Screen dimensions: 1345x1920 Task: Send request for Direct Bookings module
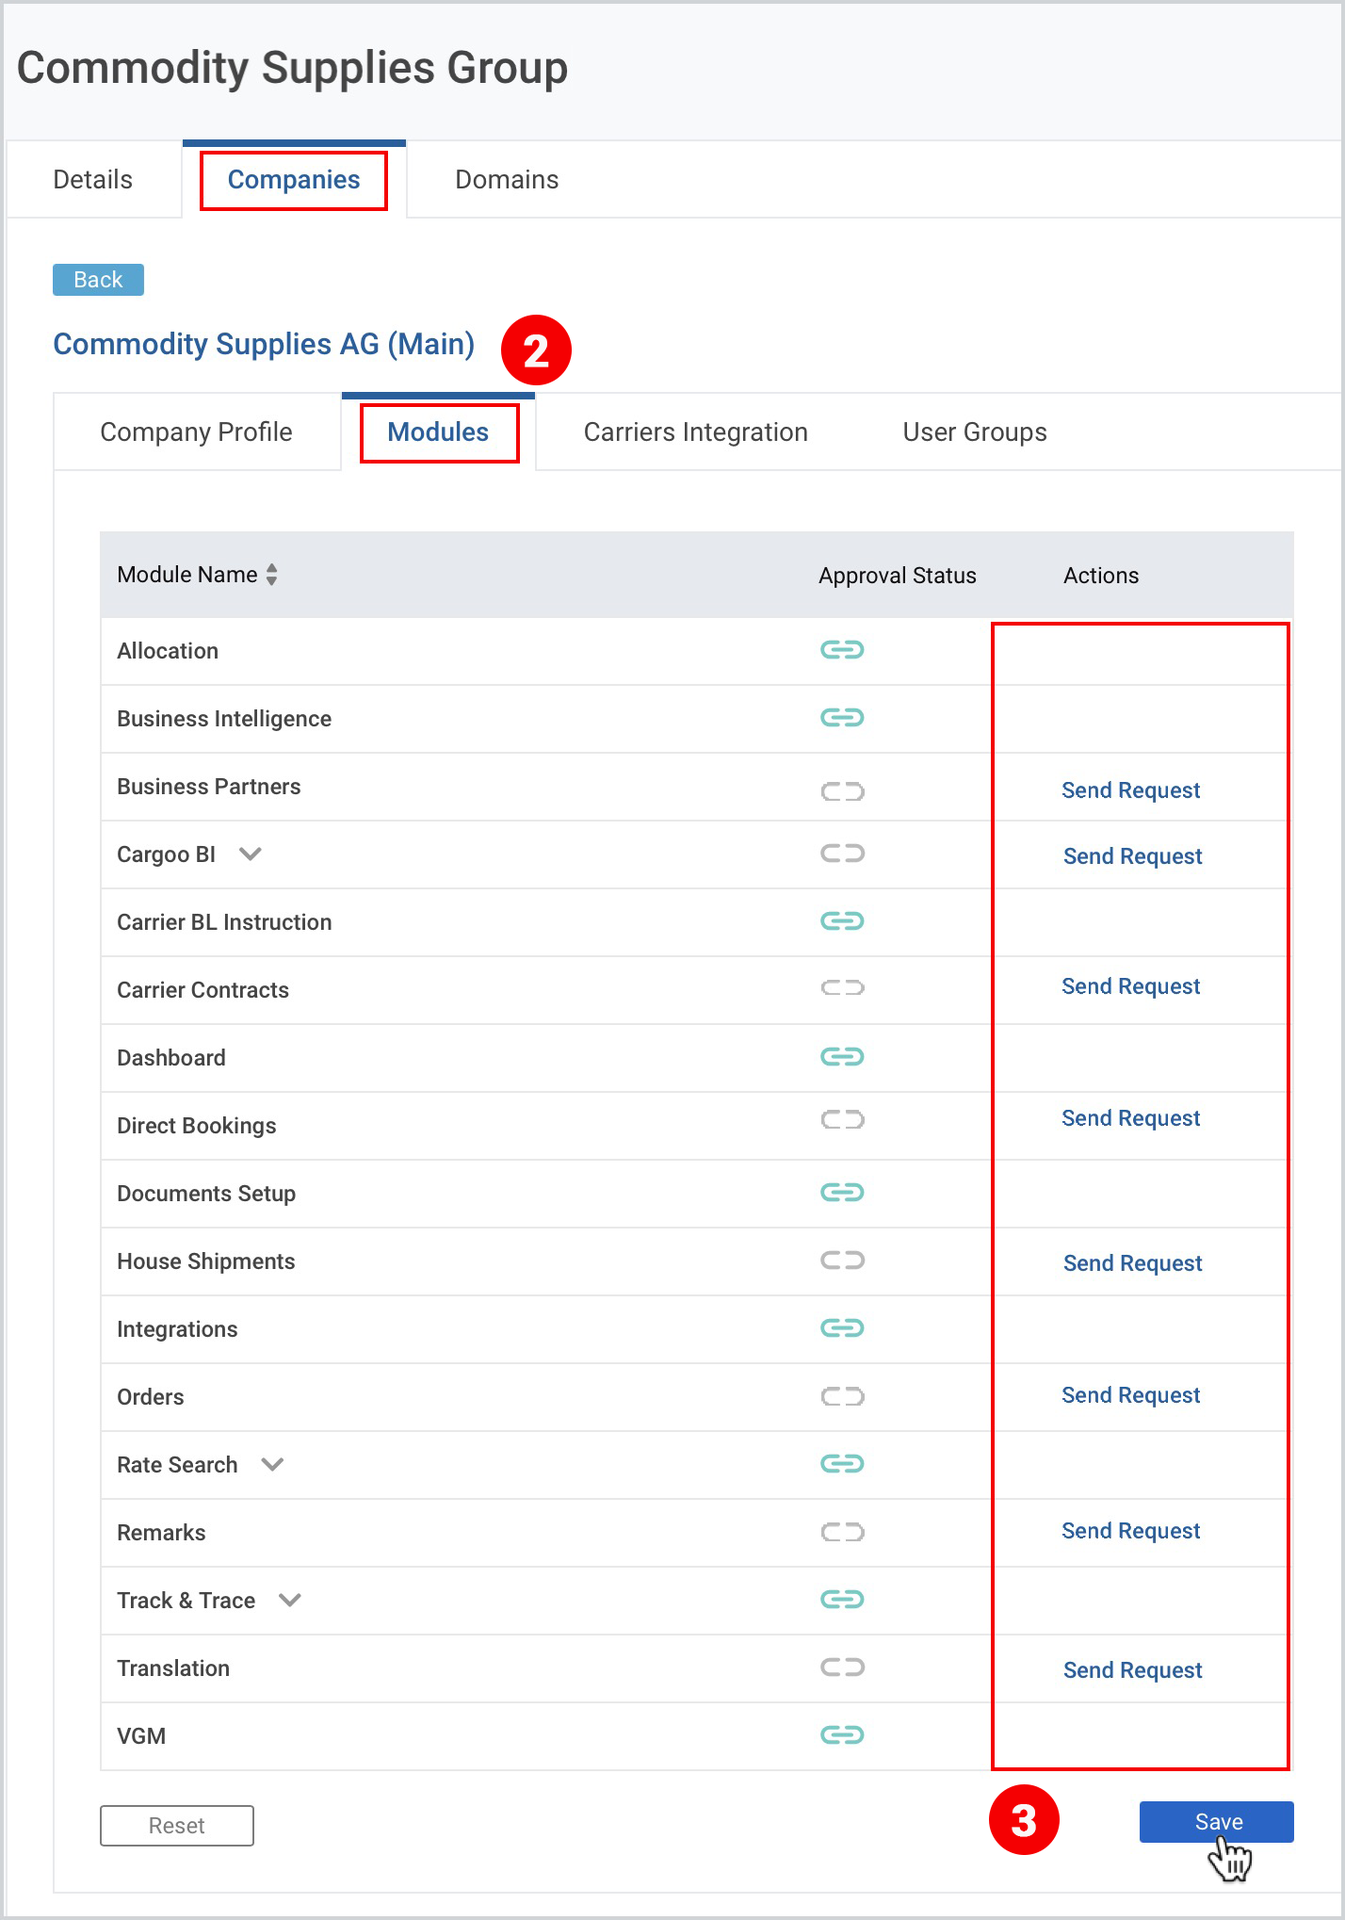tap(1131, 1118)
